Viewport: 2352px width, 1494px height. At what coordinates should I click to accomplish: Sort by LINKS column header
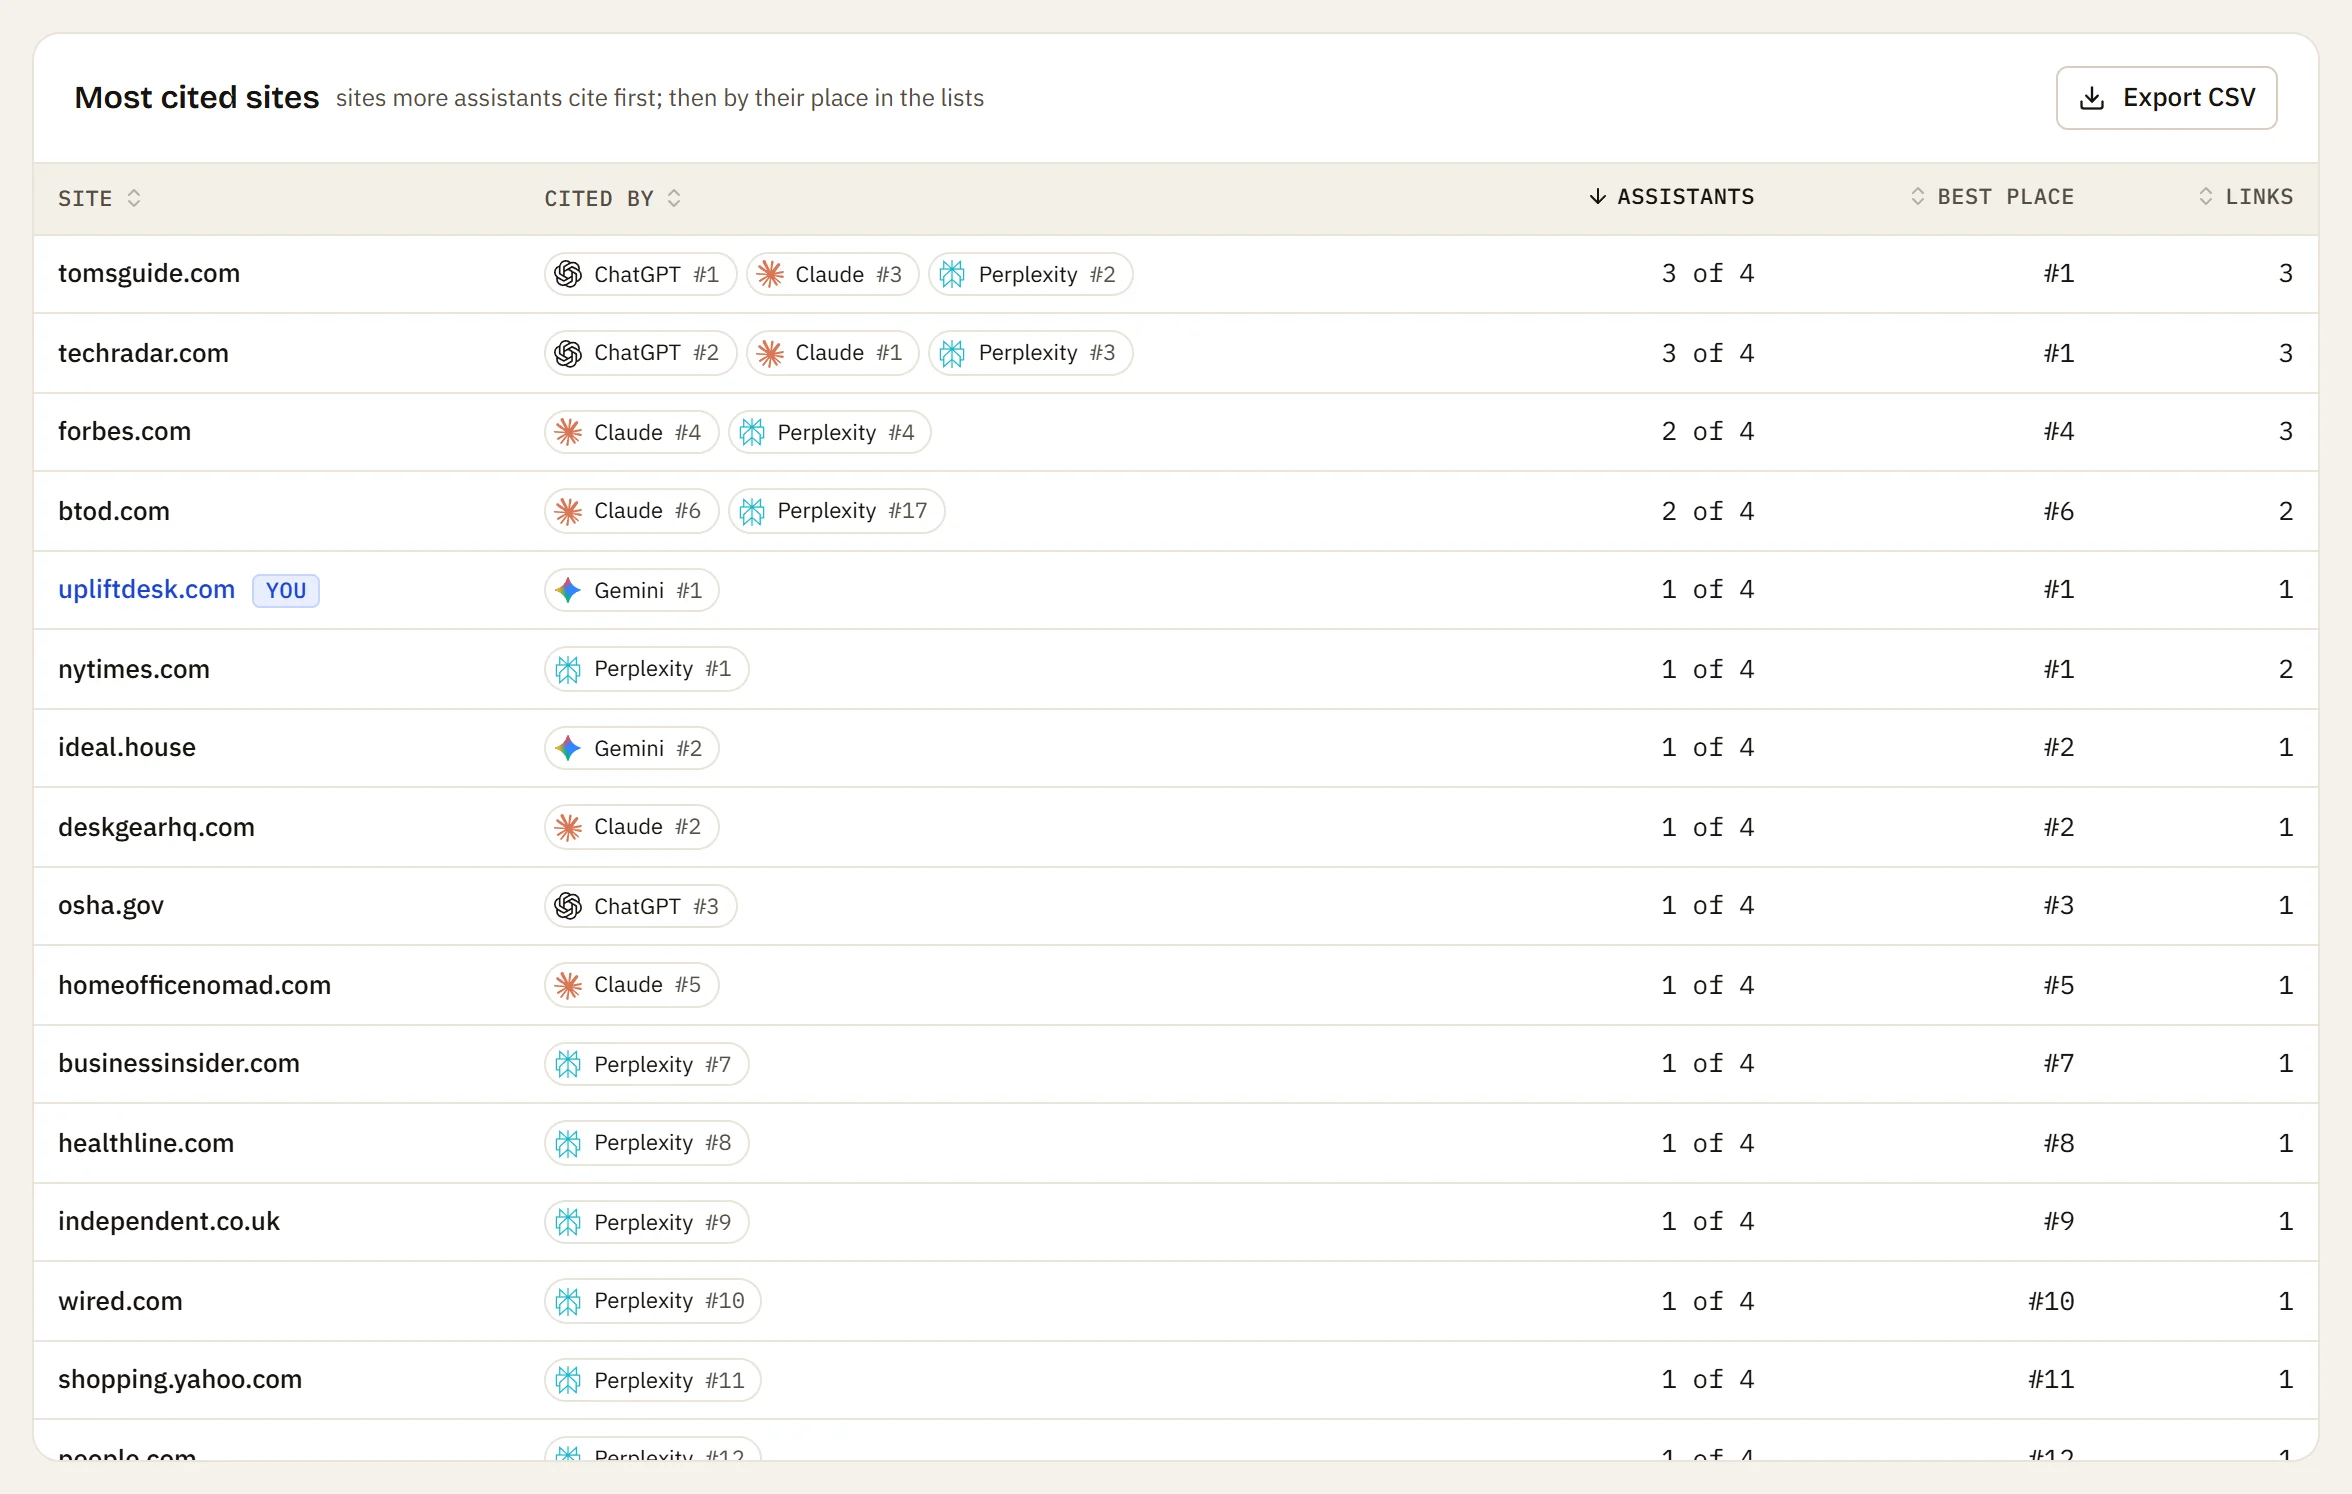click(x=2245, y=197)
